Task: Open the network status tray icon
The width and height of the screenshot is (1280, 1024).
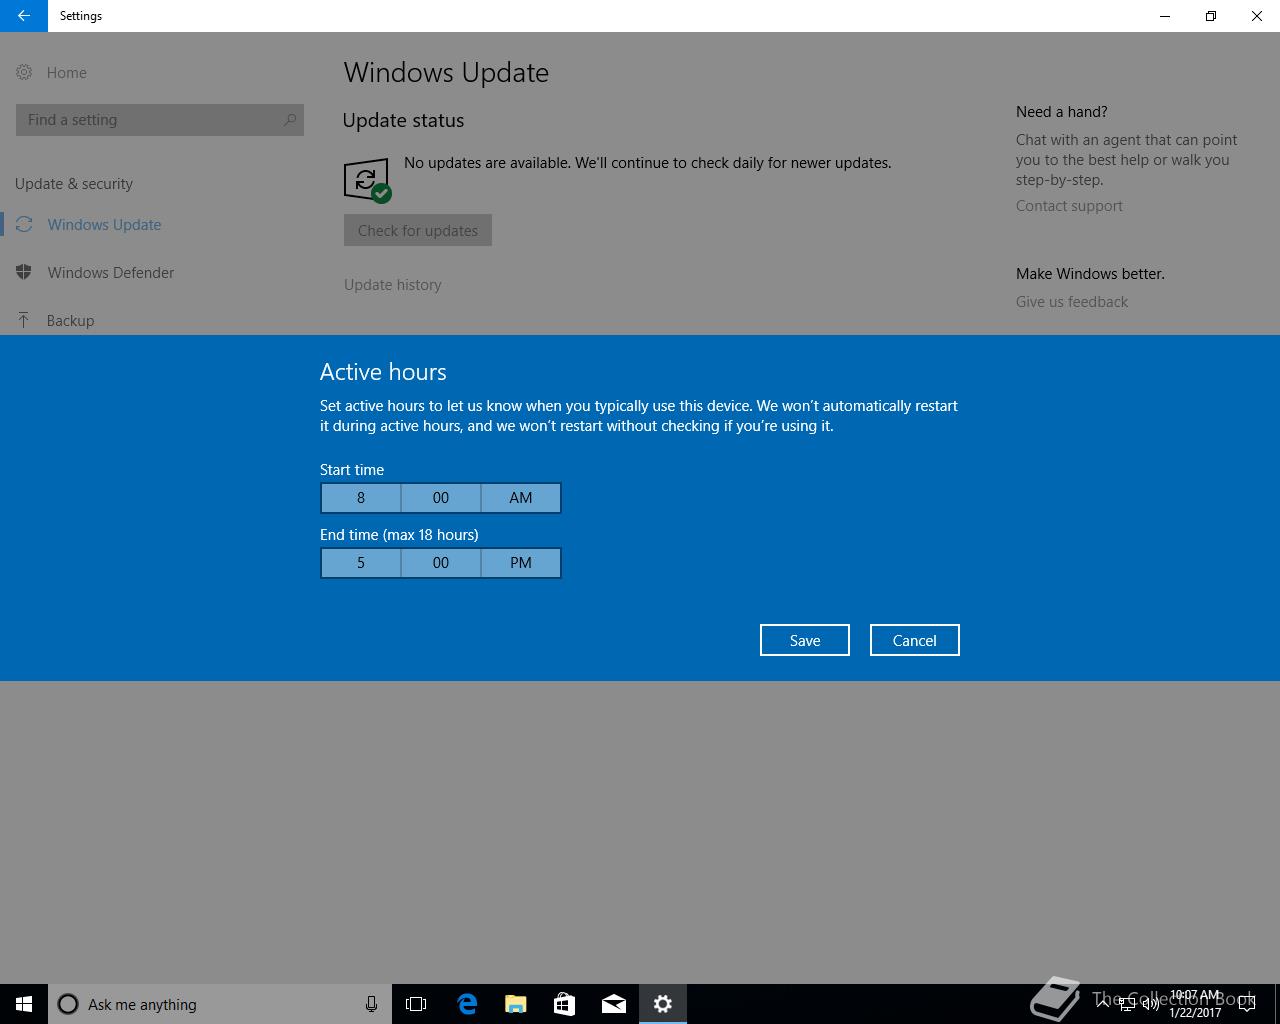Action: coord(1127,1003)
